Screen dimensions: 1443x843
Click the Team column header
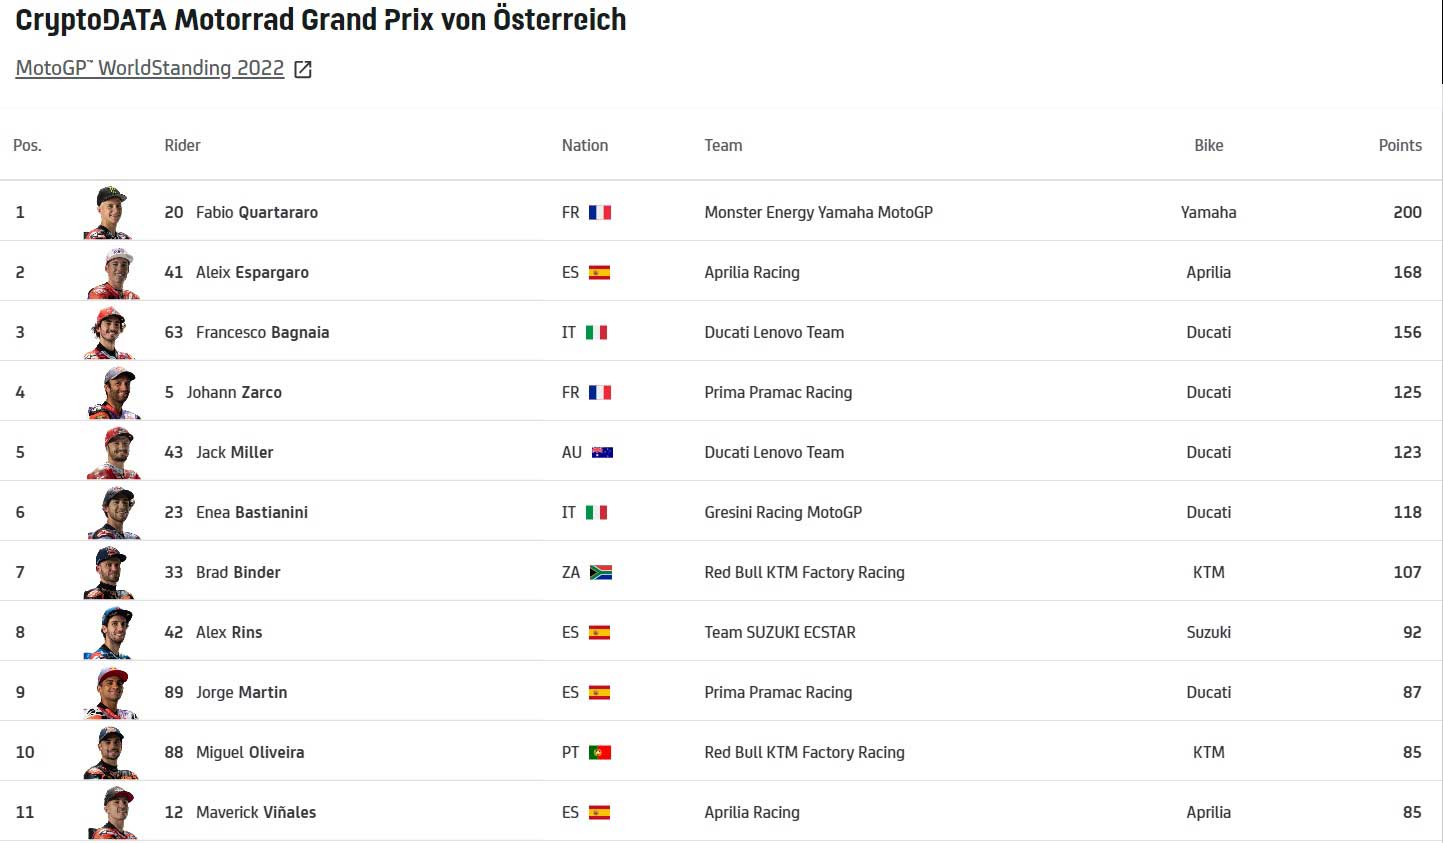coord(723,145)
